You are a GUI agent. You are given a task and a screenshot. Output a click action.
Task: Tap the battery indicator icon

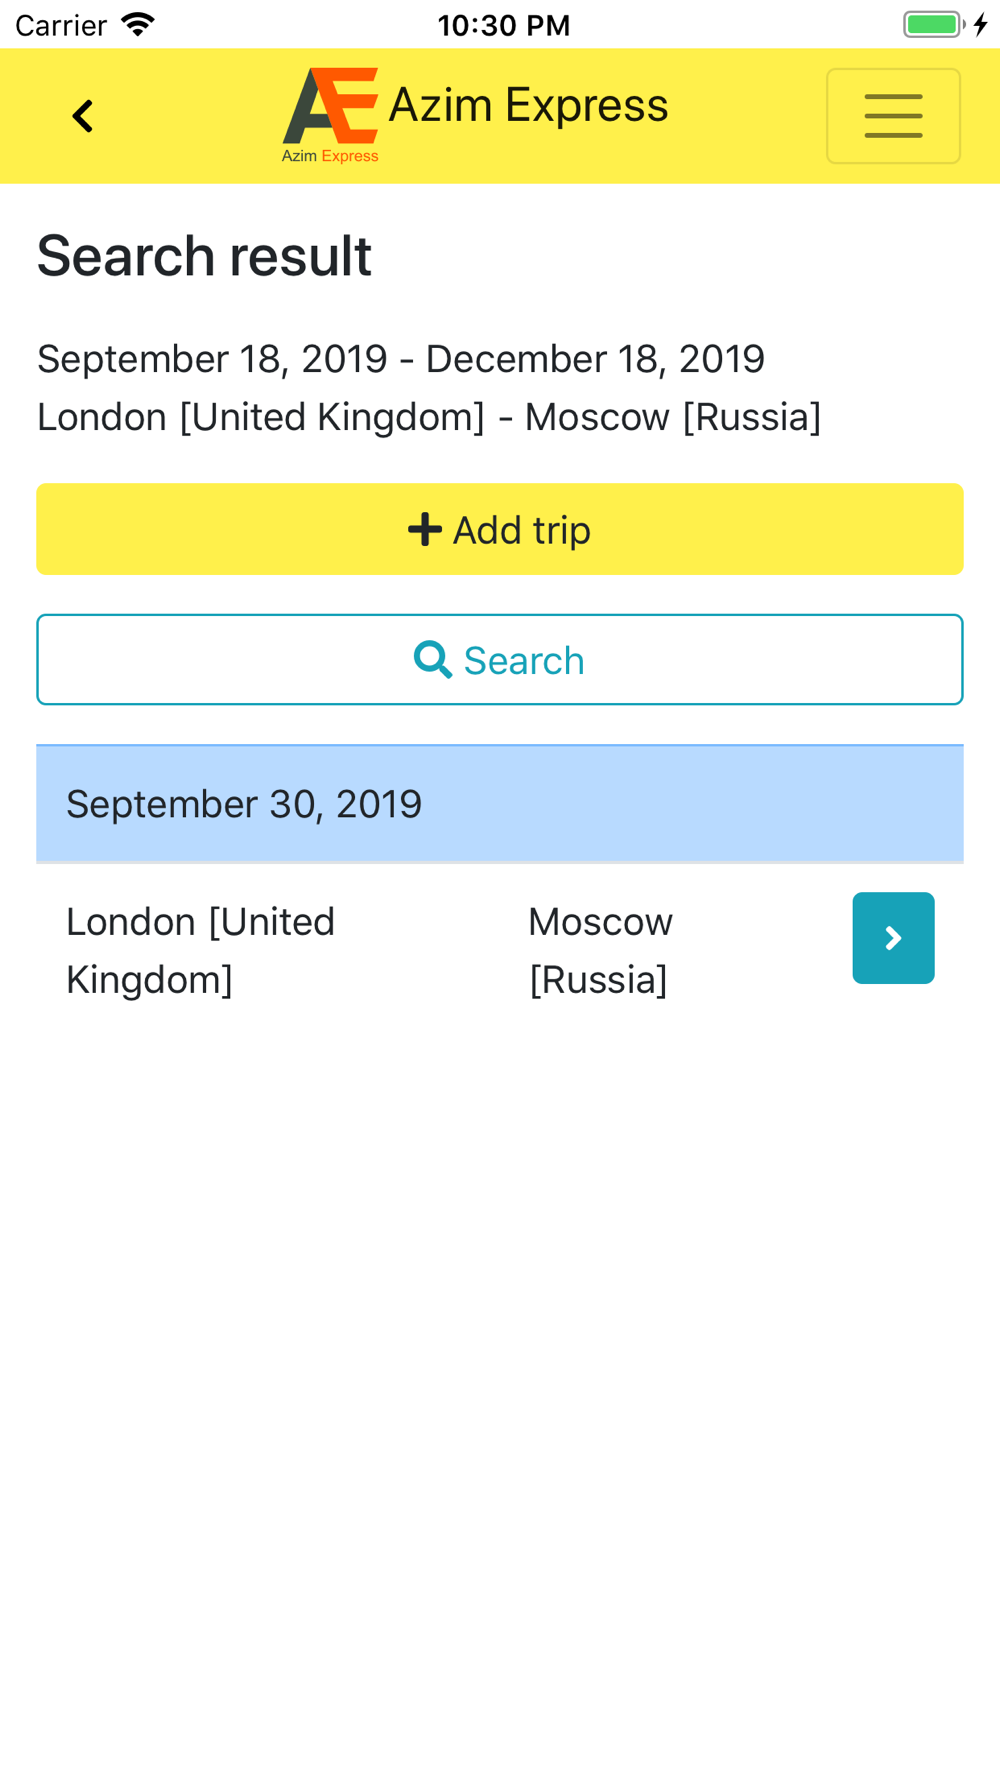(x=934, y=24)
